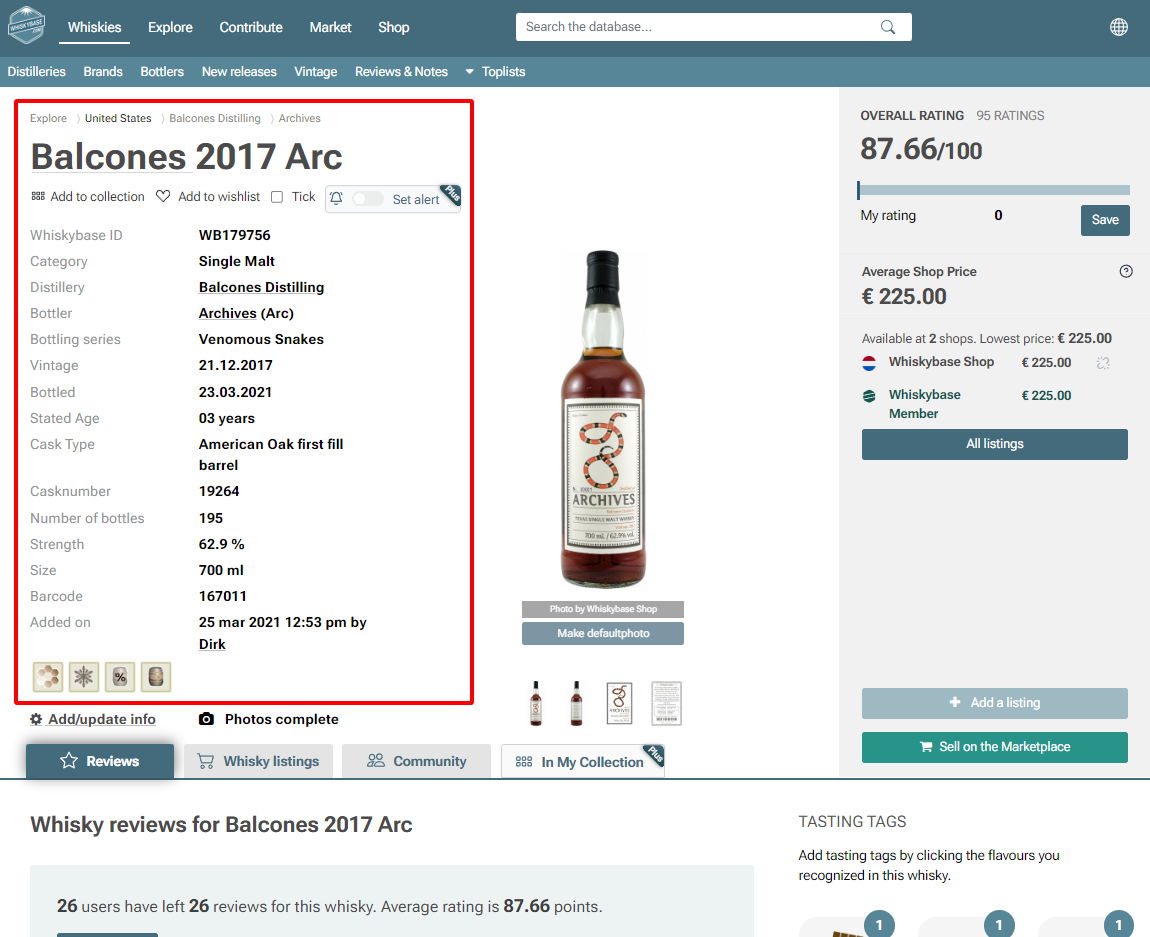1150x937 pixels.
Task: Click the main bottle photo
Action: tap(603, 419)
